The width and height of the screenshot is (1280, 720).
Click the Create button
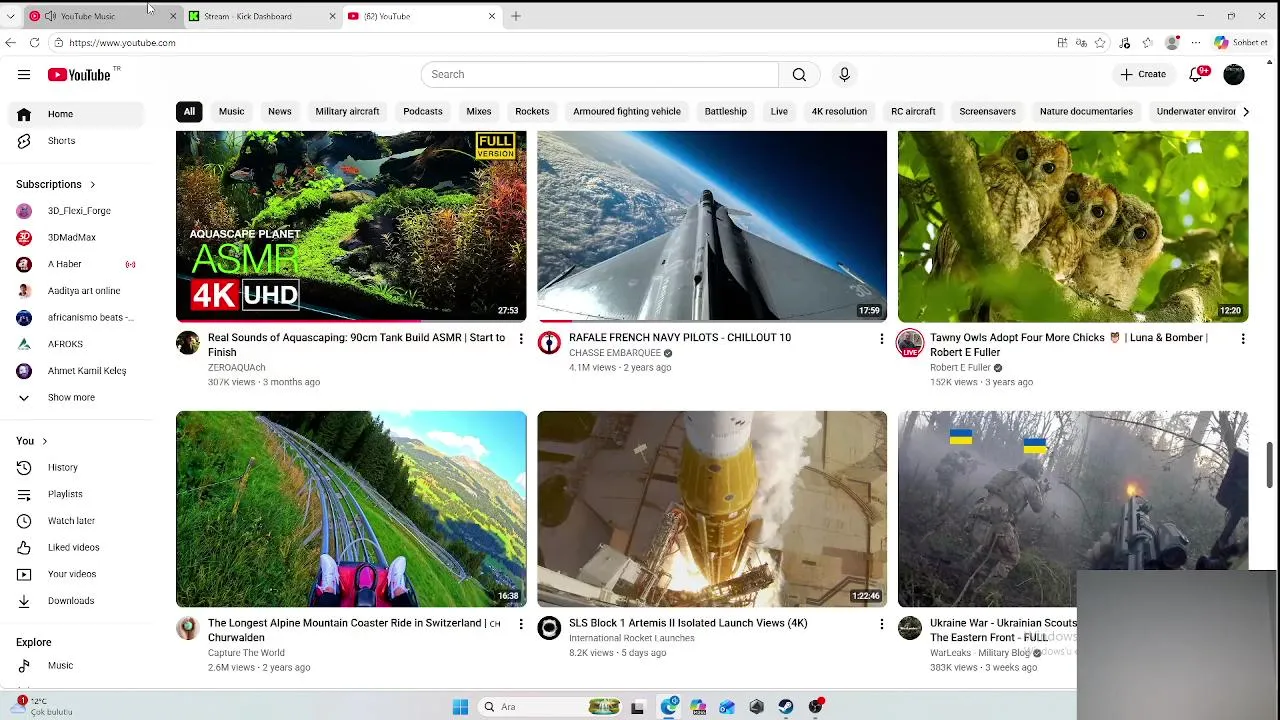[1143, 74]
